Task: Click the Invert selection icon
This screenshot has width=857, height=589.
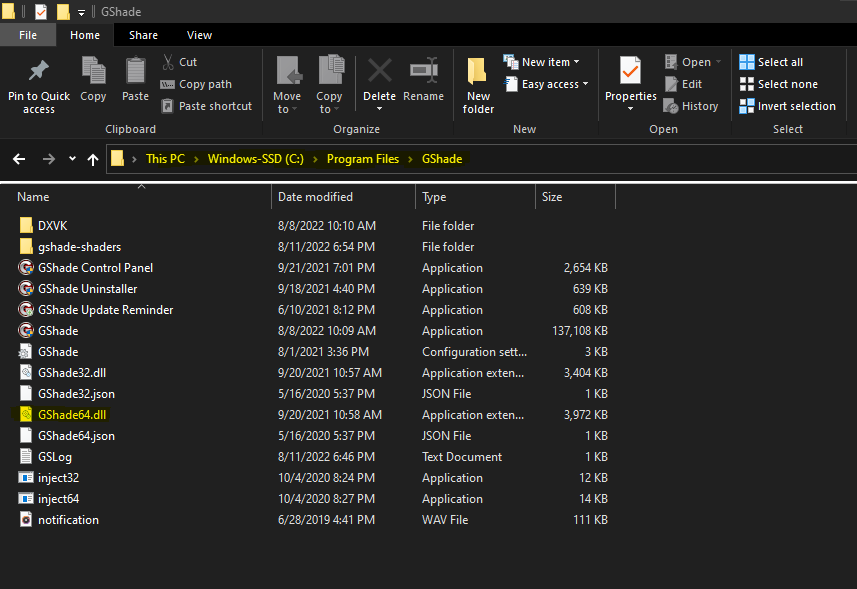Action: (x=747, y=106)
